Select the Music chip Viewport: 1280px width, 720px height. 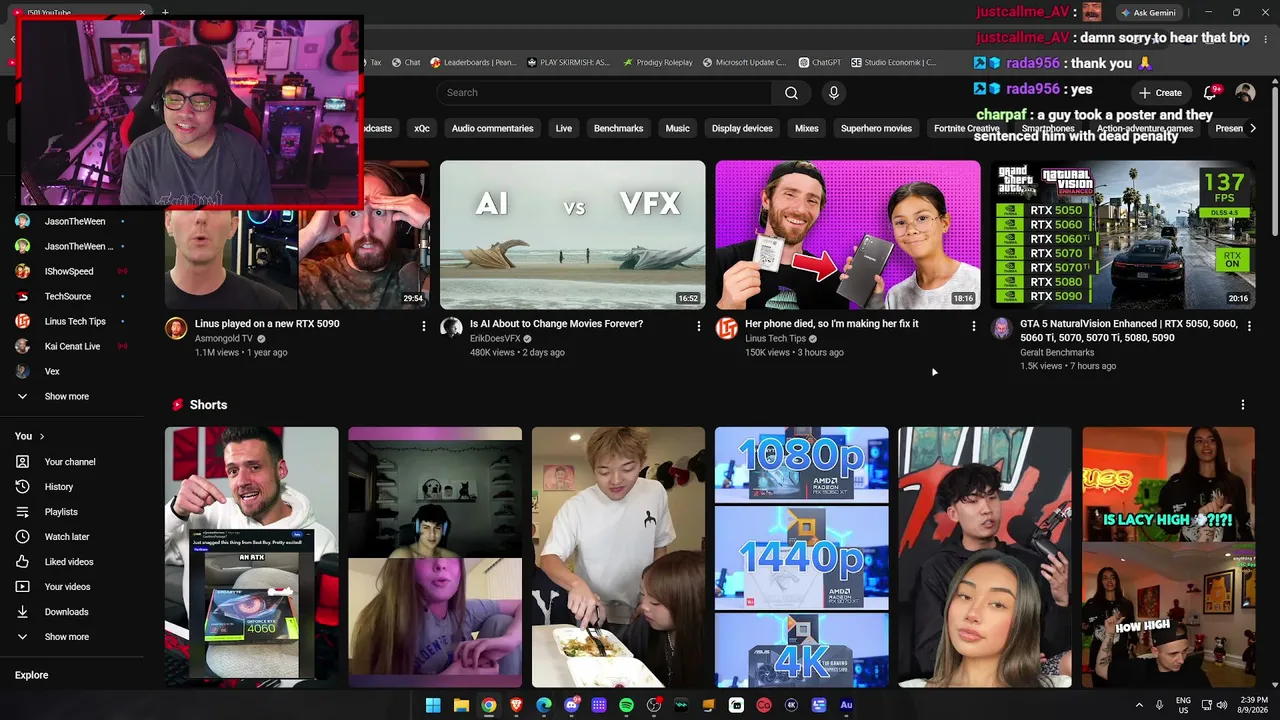[678, 128]
